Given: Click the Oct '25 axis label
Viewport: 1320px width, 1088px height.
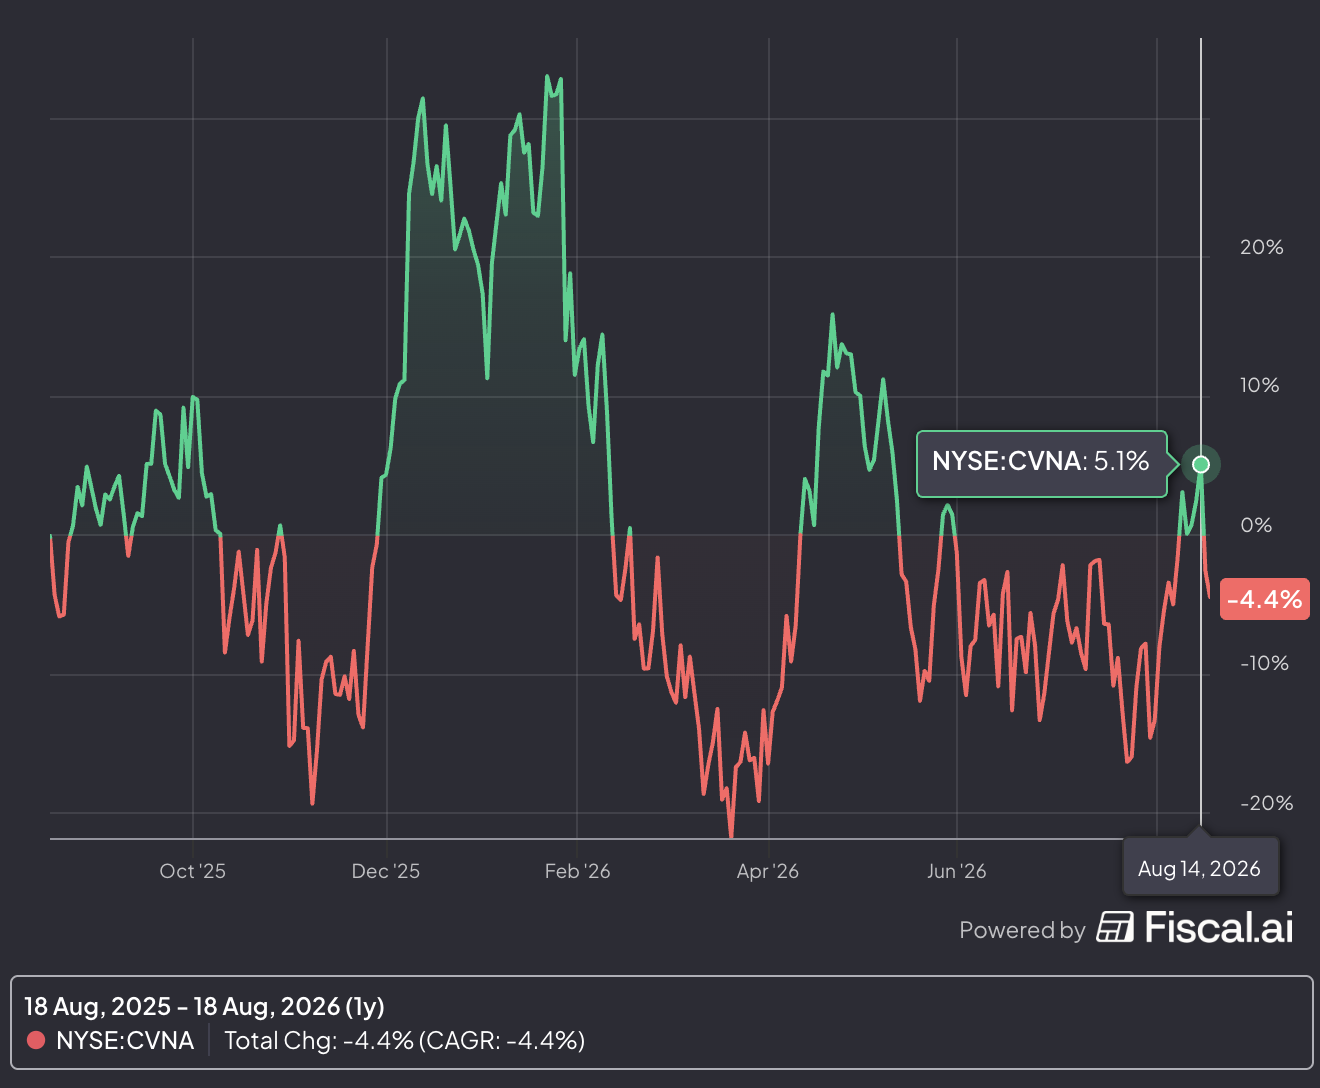Looking at the screenshot, I should pos(193,871).
